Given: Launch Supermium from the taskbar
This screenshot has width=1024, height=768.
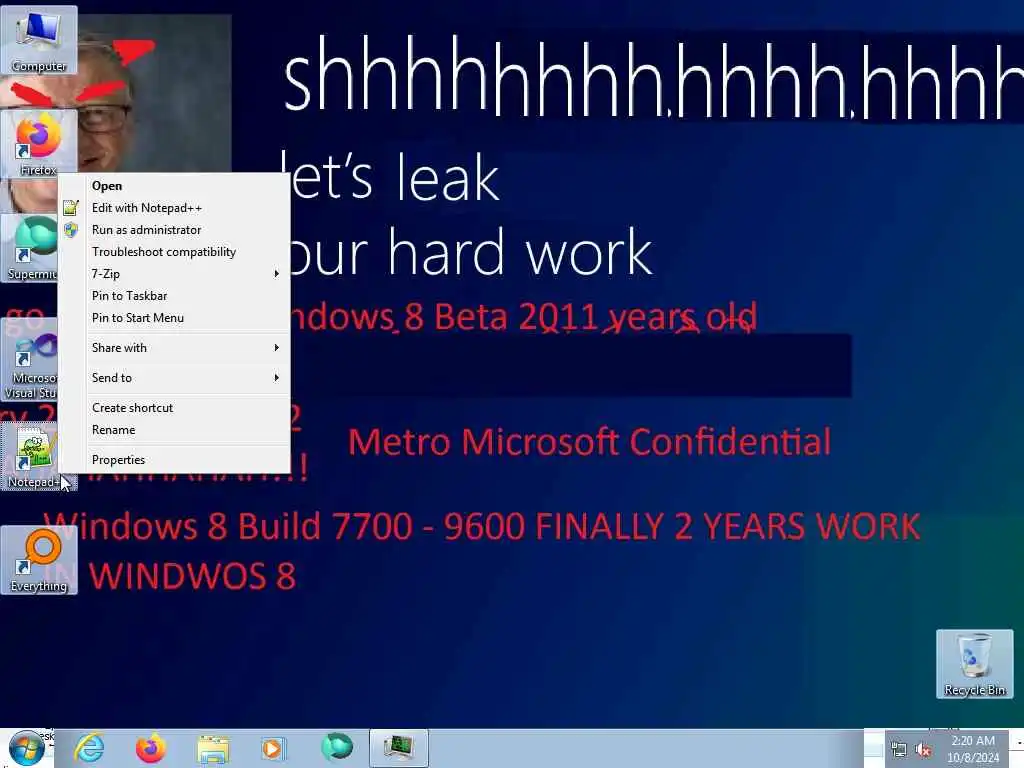Looking at the screenshot, I should (336, 747).
